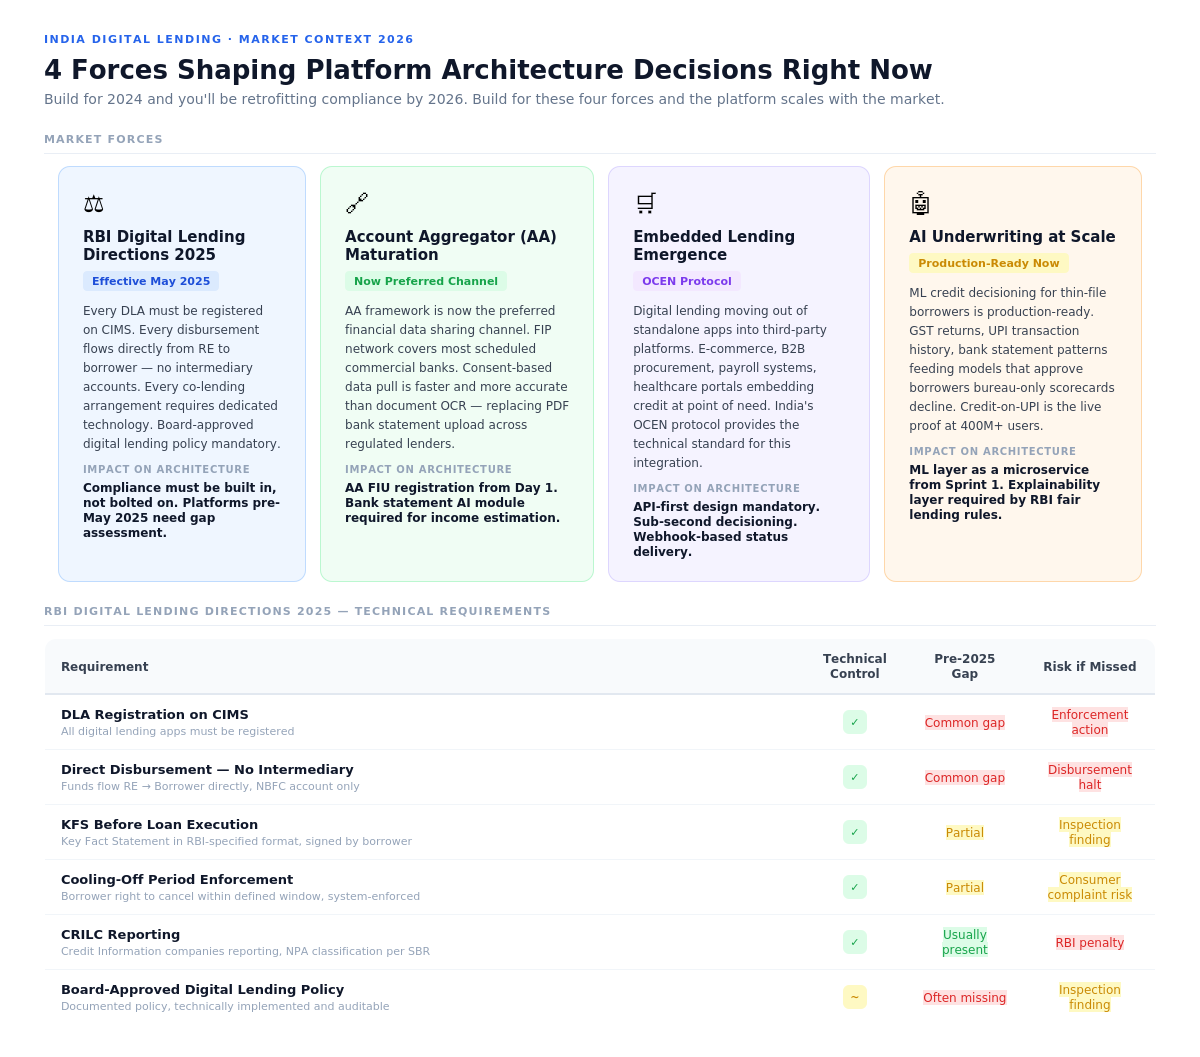Click the link chain icon for Account Aggregator
This screenshot has width=1200, height=1057.
point(357,204)
